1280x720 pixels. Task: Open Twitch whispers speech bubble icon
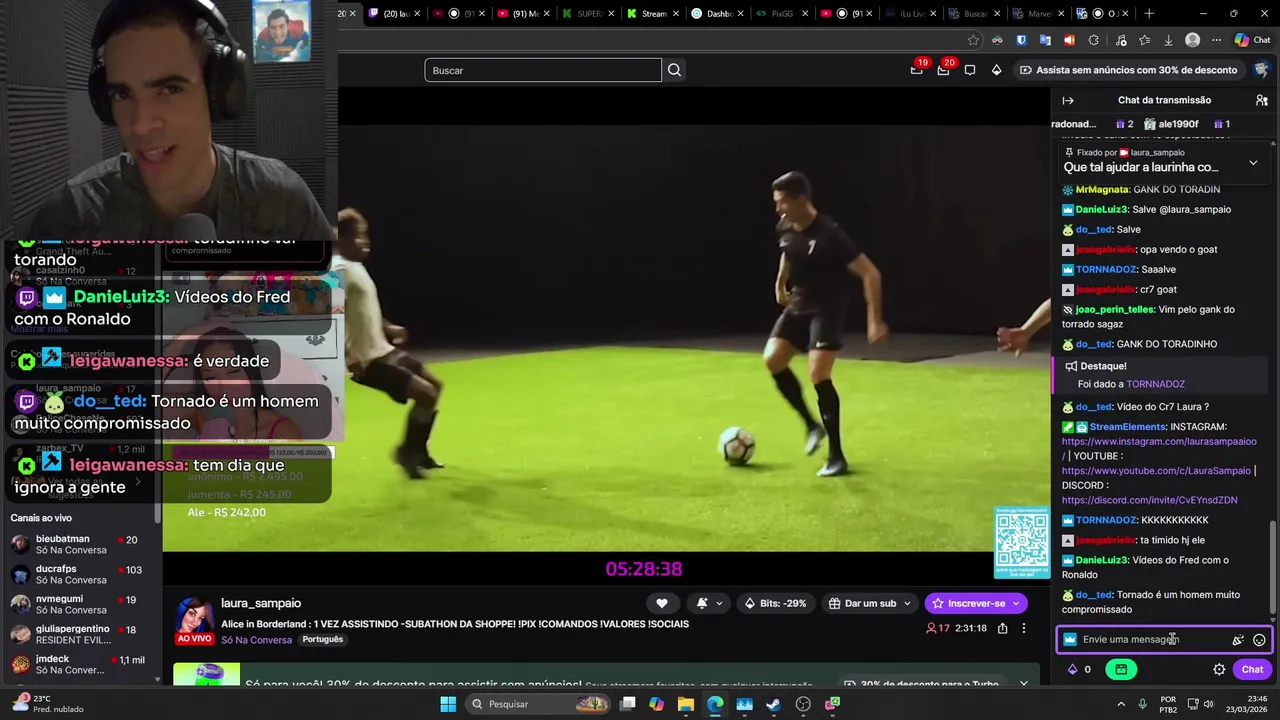point(970,70)
